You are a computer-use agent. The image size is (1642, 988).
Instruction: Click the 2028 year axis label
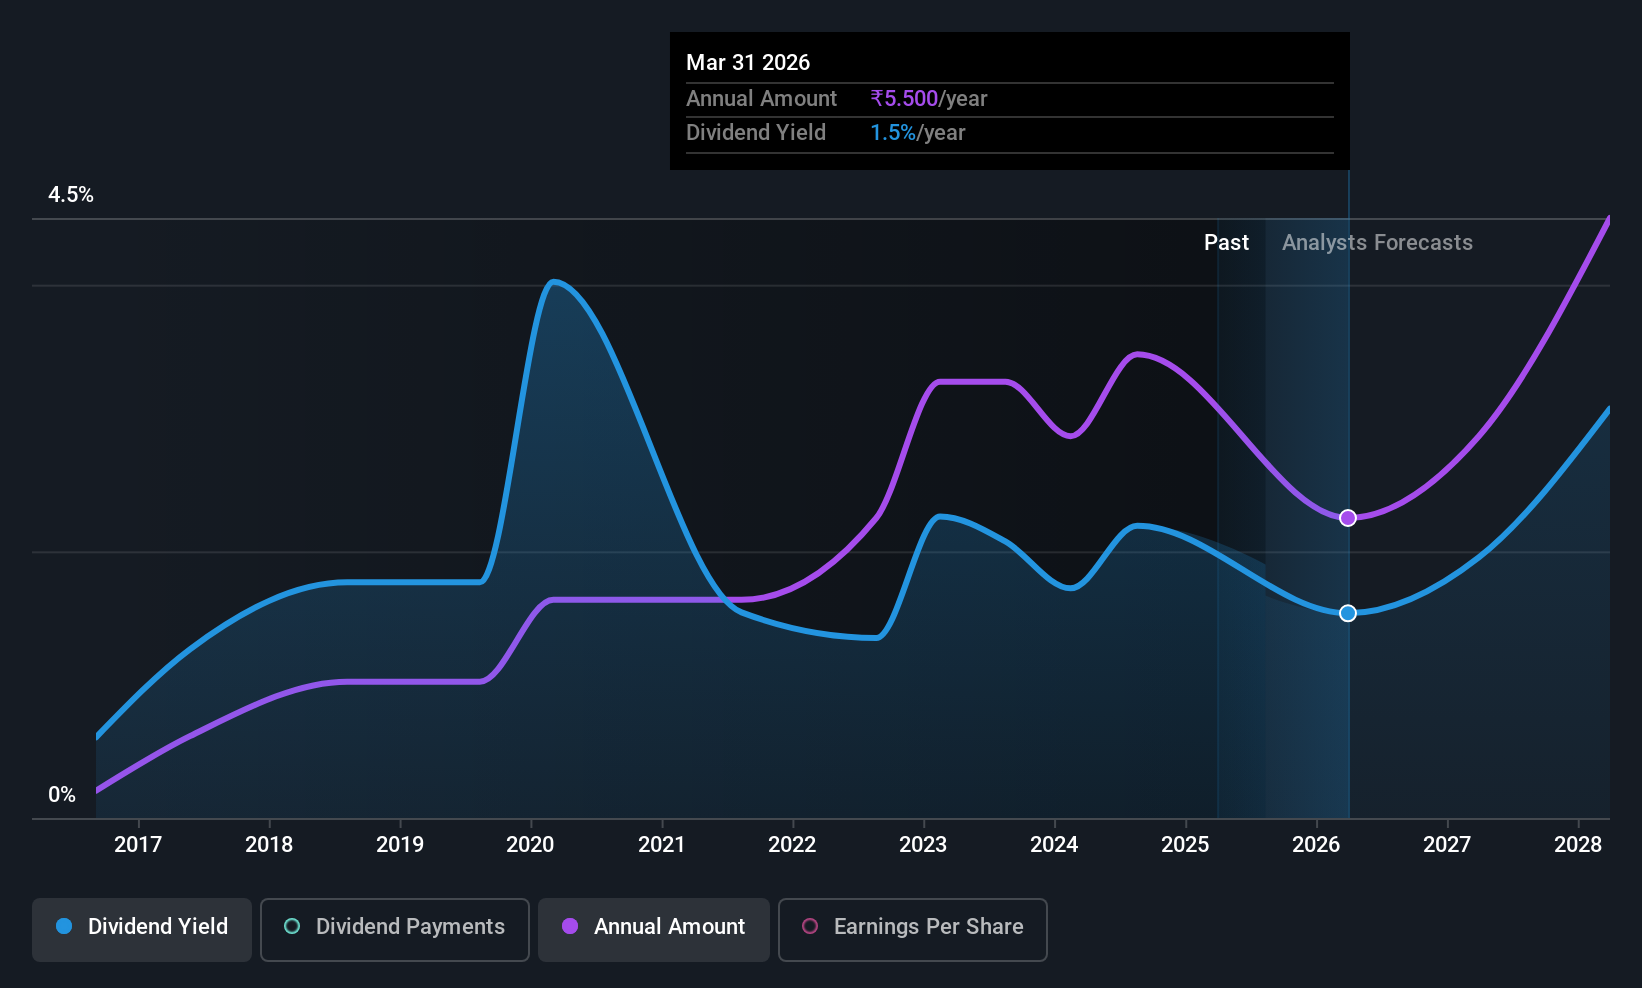(1578, 844)
